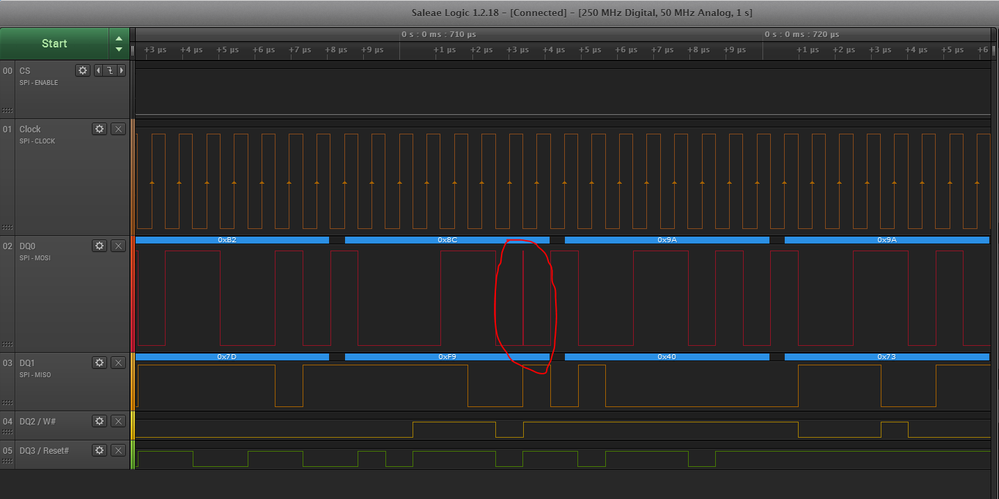Click channel number 00
Screen dimensions: 999x499
8,71
